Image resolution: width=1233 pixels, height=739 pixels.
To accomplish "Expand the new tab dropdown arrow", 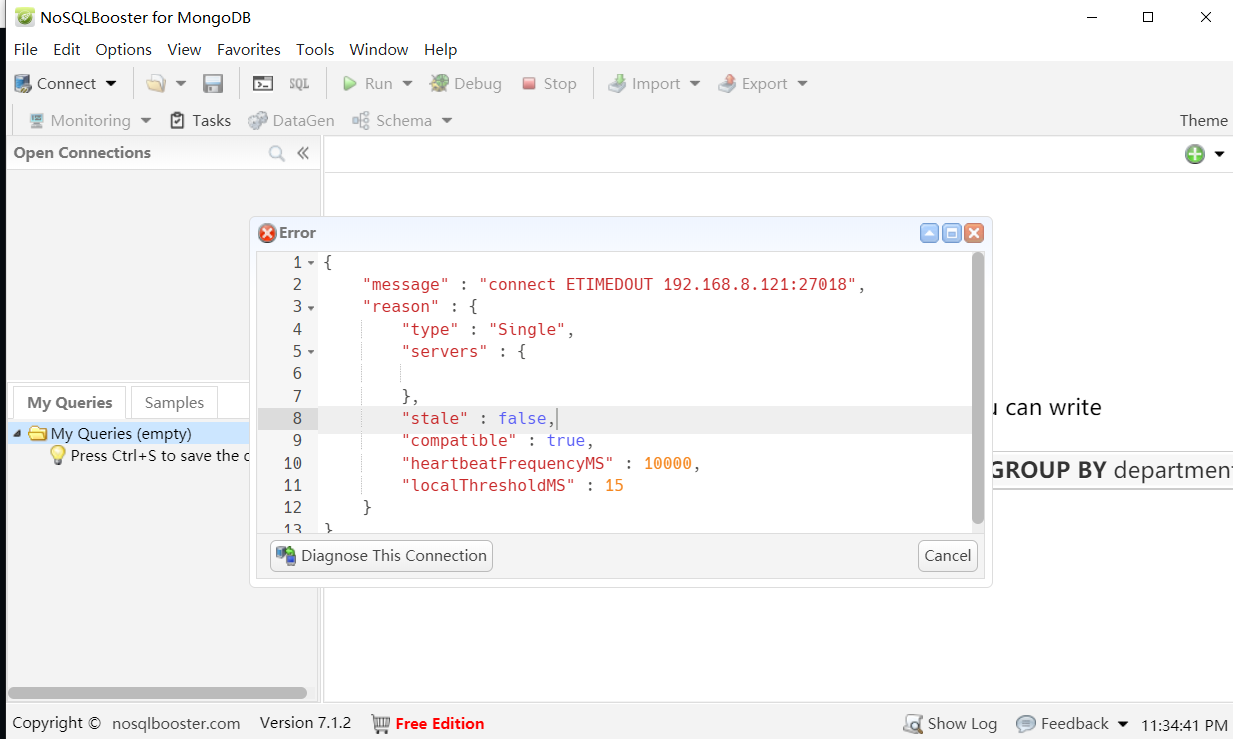I will [1219, 154].
